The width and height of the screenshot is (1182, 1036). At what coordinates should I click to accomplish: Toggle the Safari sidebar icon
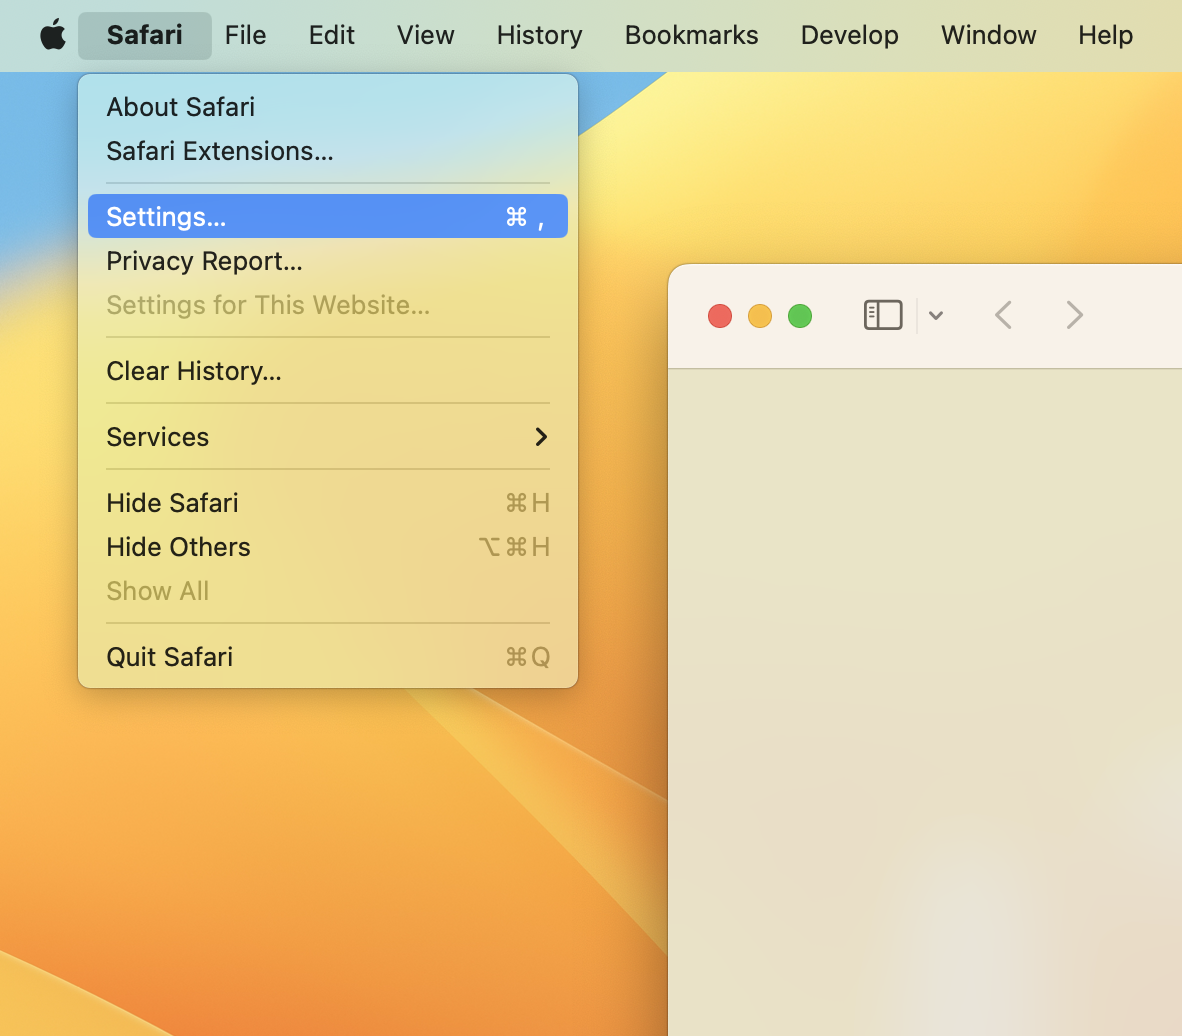click(x=882, y=315)
